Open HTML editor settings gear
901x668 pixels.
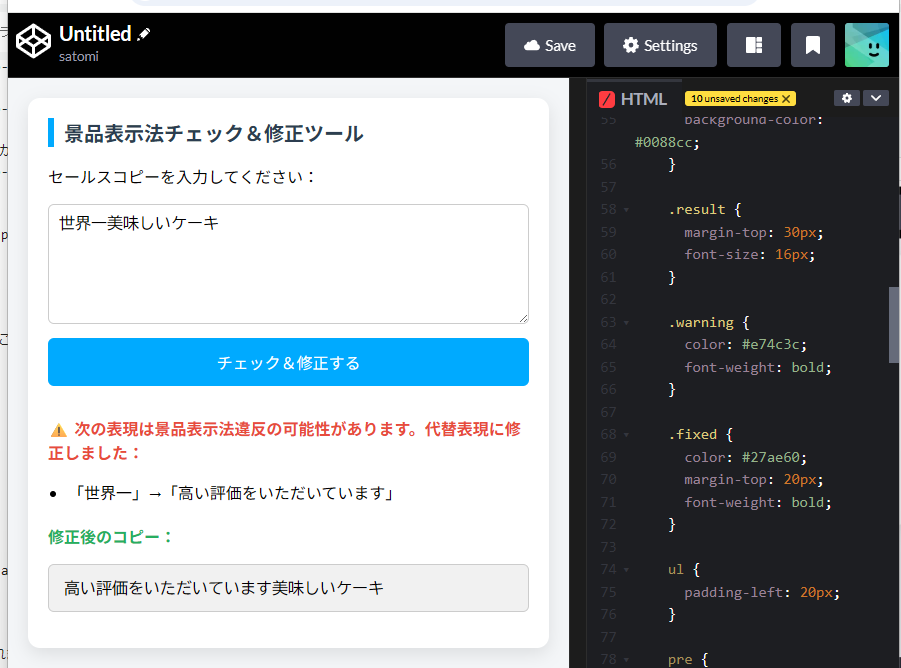coord(847,98)
